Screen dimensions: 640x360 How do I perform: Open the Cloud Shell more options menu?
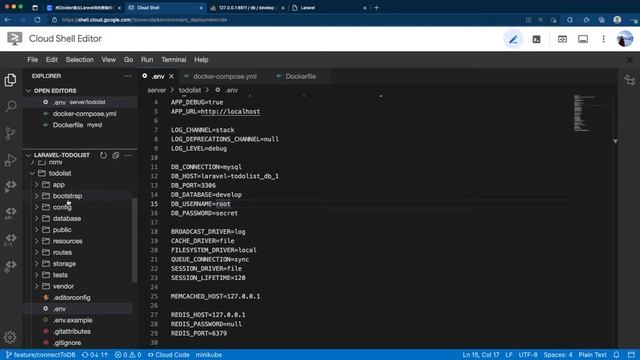pos(603,39)
